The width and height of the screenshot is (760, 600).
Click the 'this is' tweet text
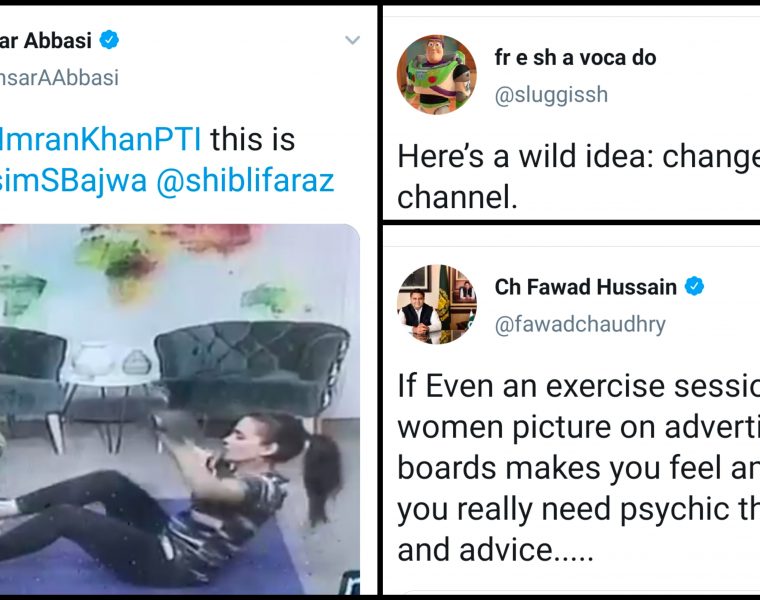click(x=253, y=140)
